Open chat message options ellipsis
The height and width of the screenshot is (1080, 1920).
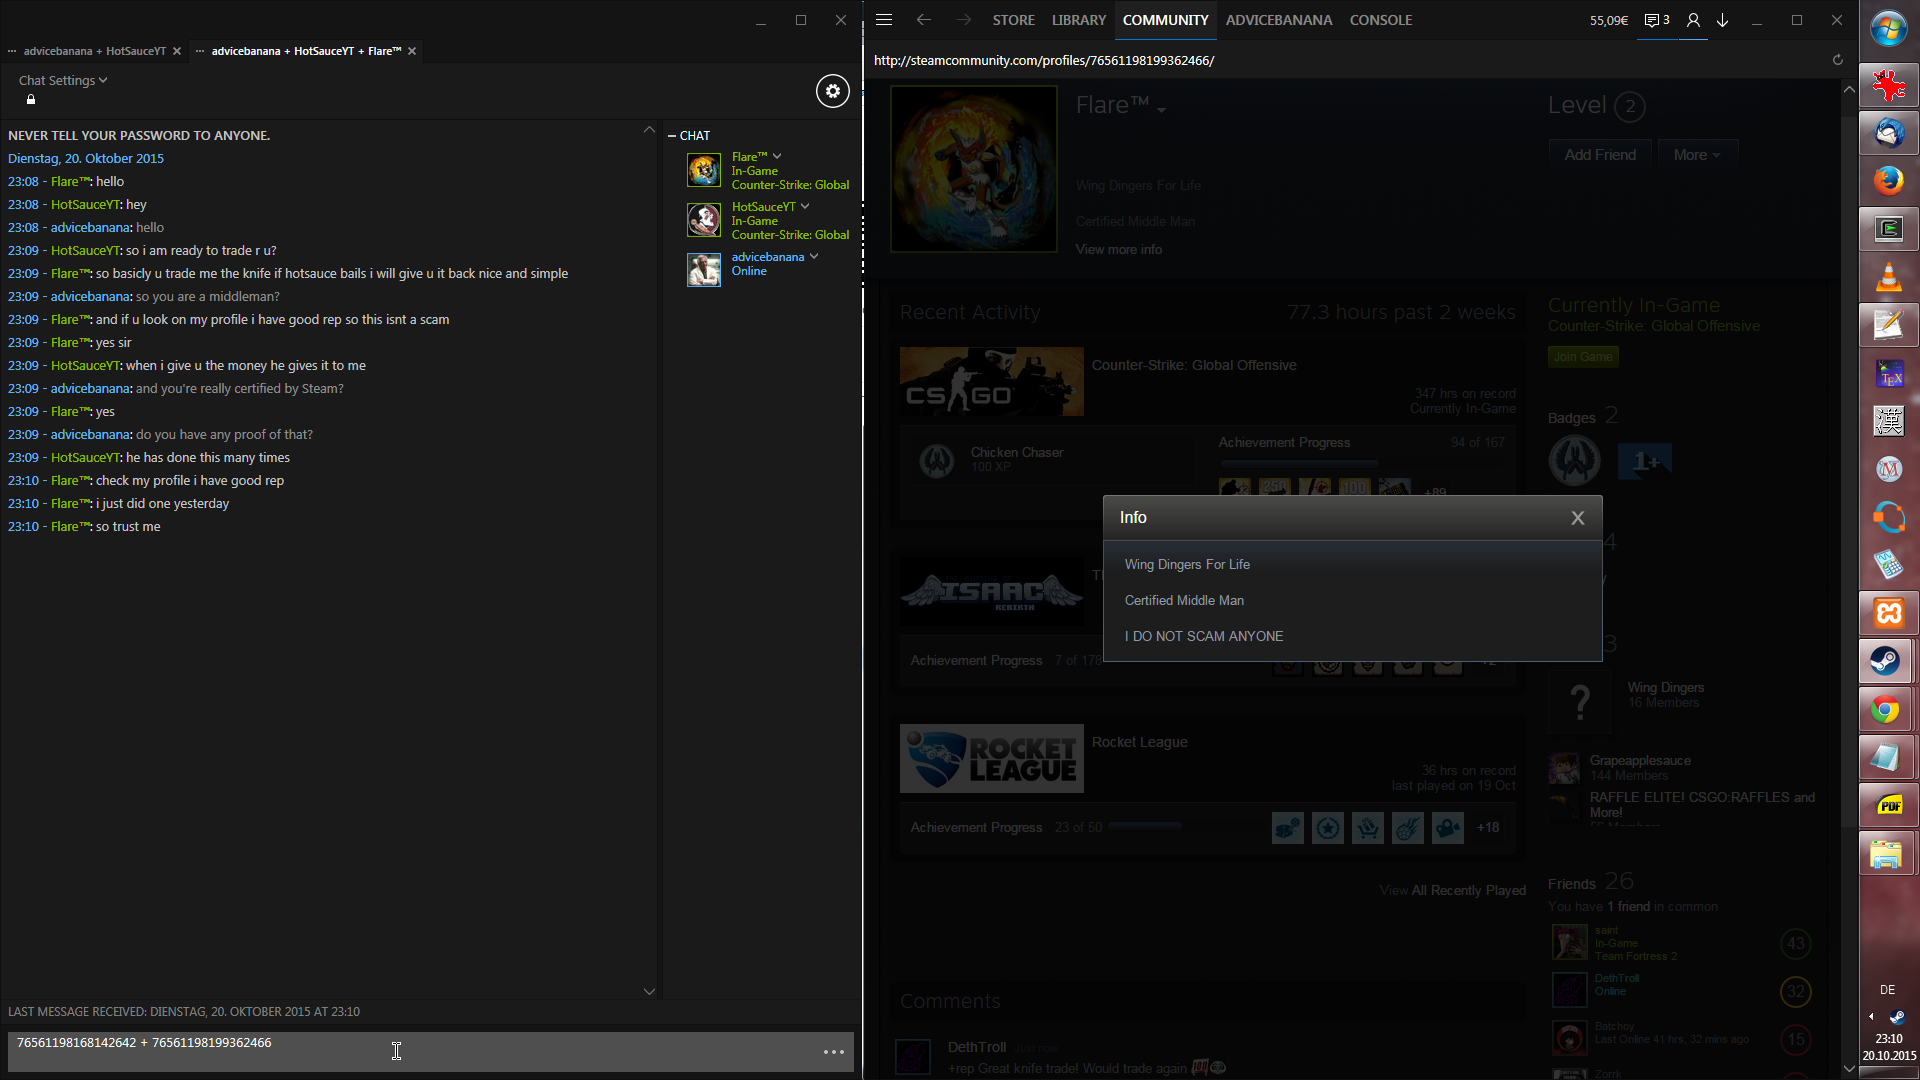pyautogui.click(x=833, y=1052)
